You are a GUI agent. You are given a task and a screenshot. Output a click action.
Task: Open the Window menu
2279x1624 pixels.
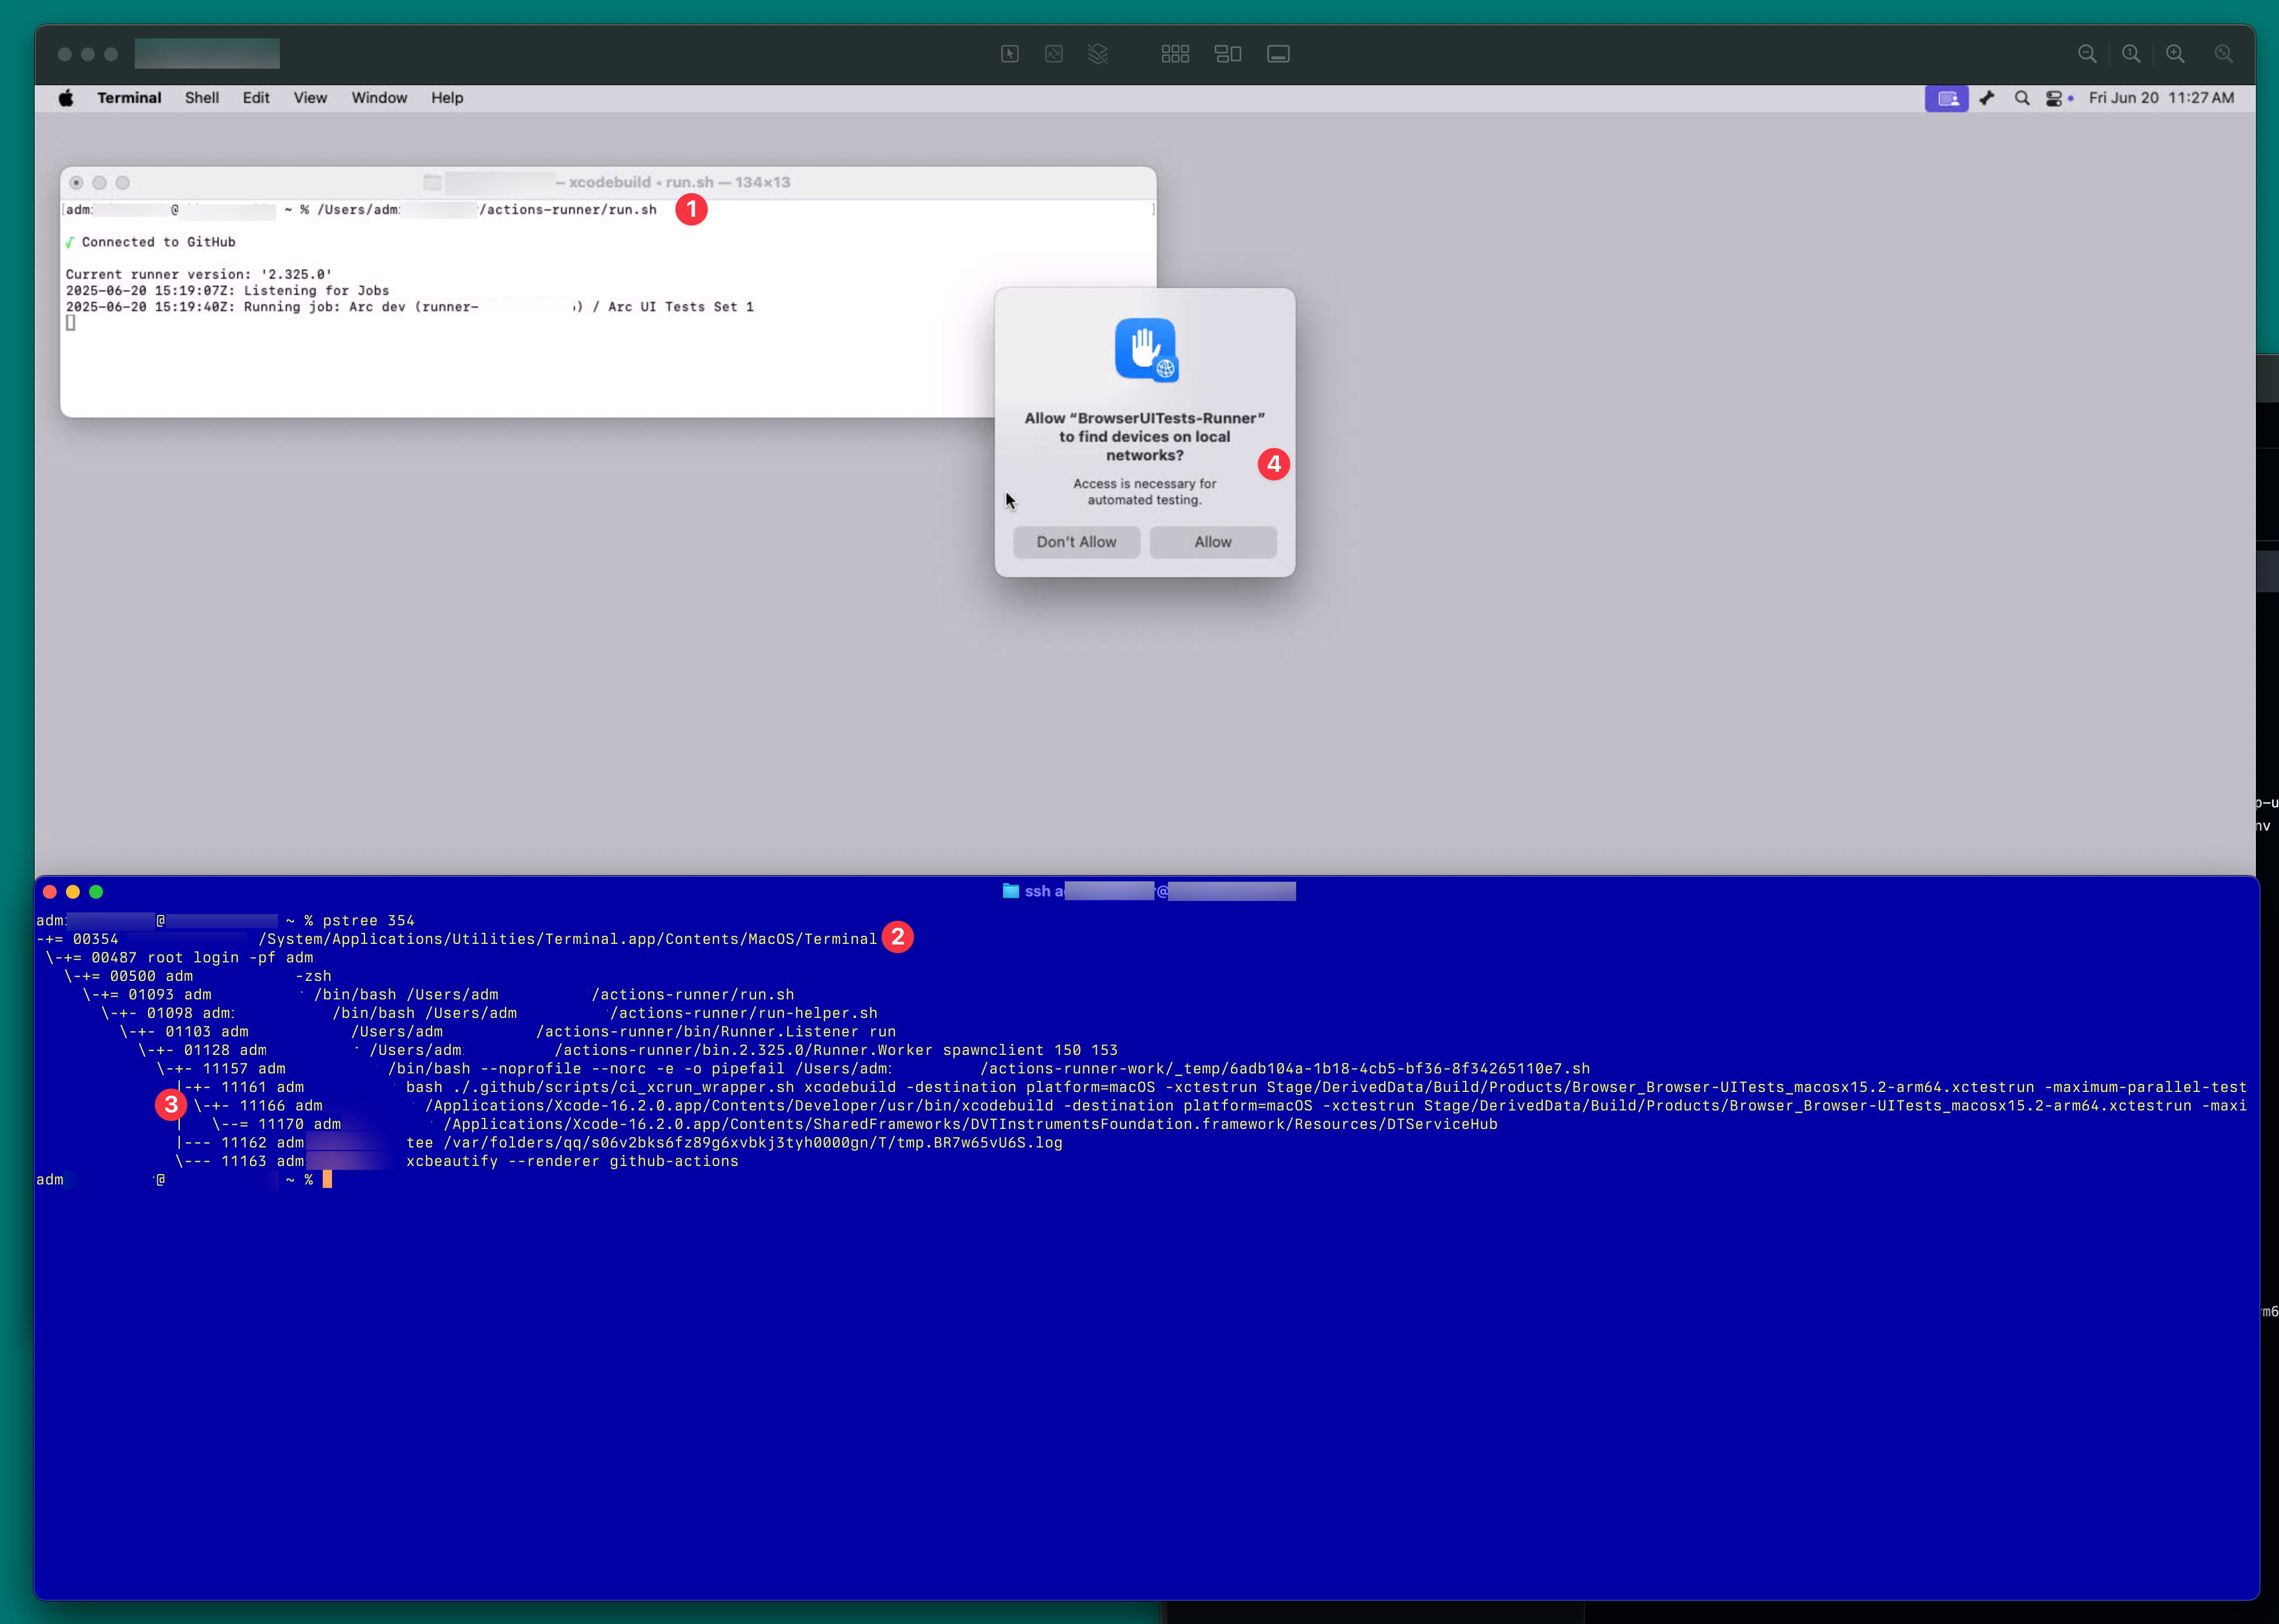tap(379, 98)
